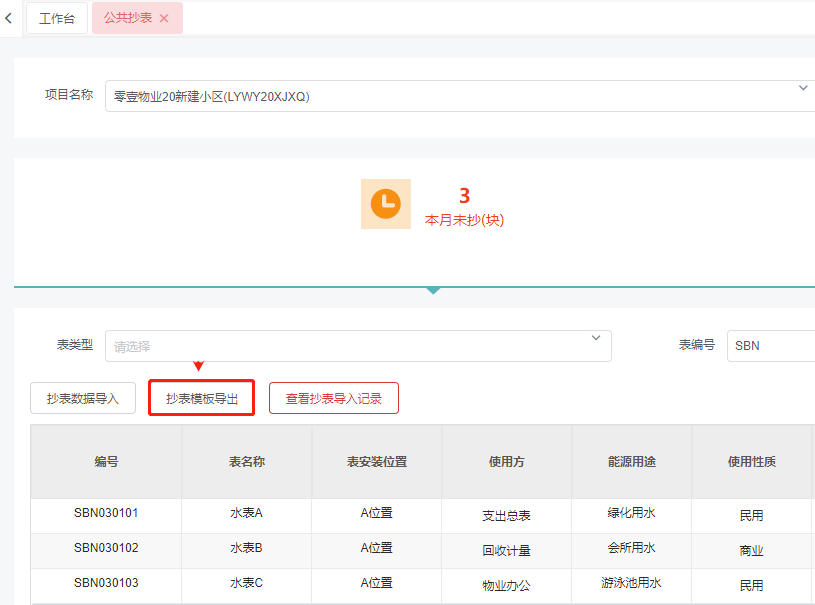The width and height of the screenshot is (815, 605).
Task: Click the 使用方 column header
Action: tap(506, 462)
